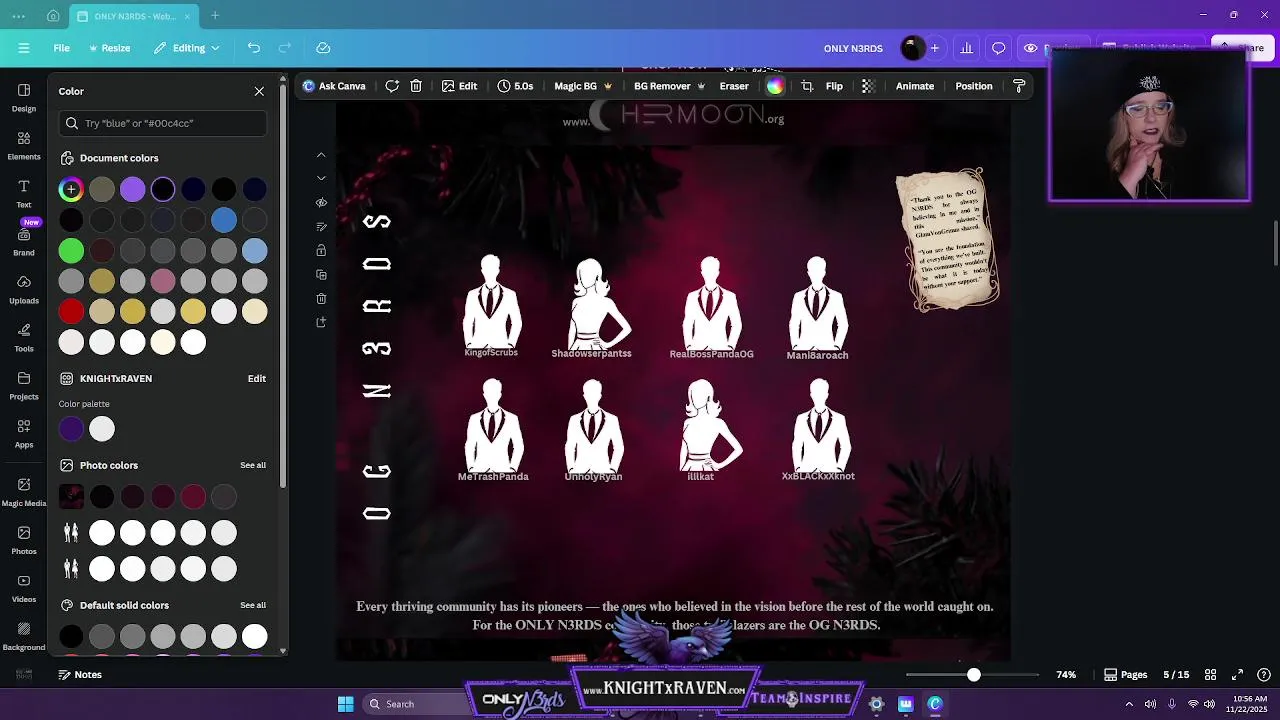This screenshot has height=720, width=1280.
Task: Redo the last undone action
Action: 285,48
